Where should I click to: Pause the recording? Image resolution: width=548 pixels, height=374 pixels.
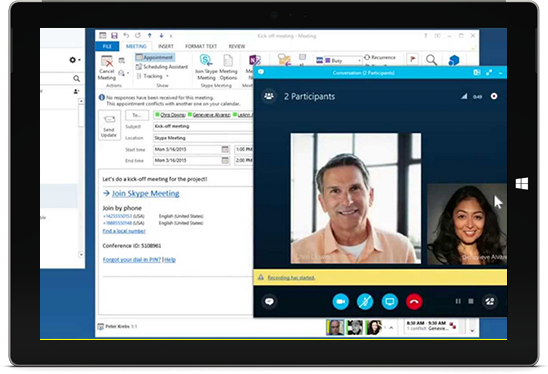tap(458, 301)
